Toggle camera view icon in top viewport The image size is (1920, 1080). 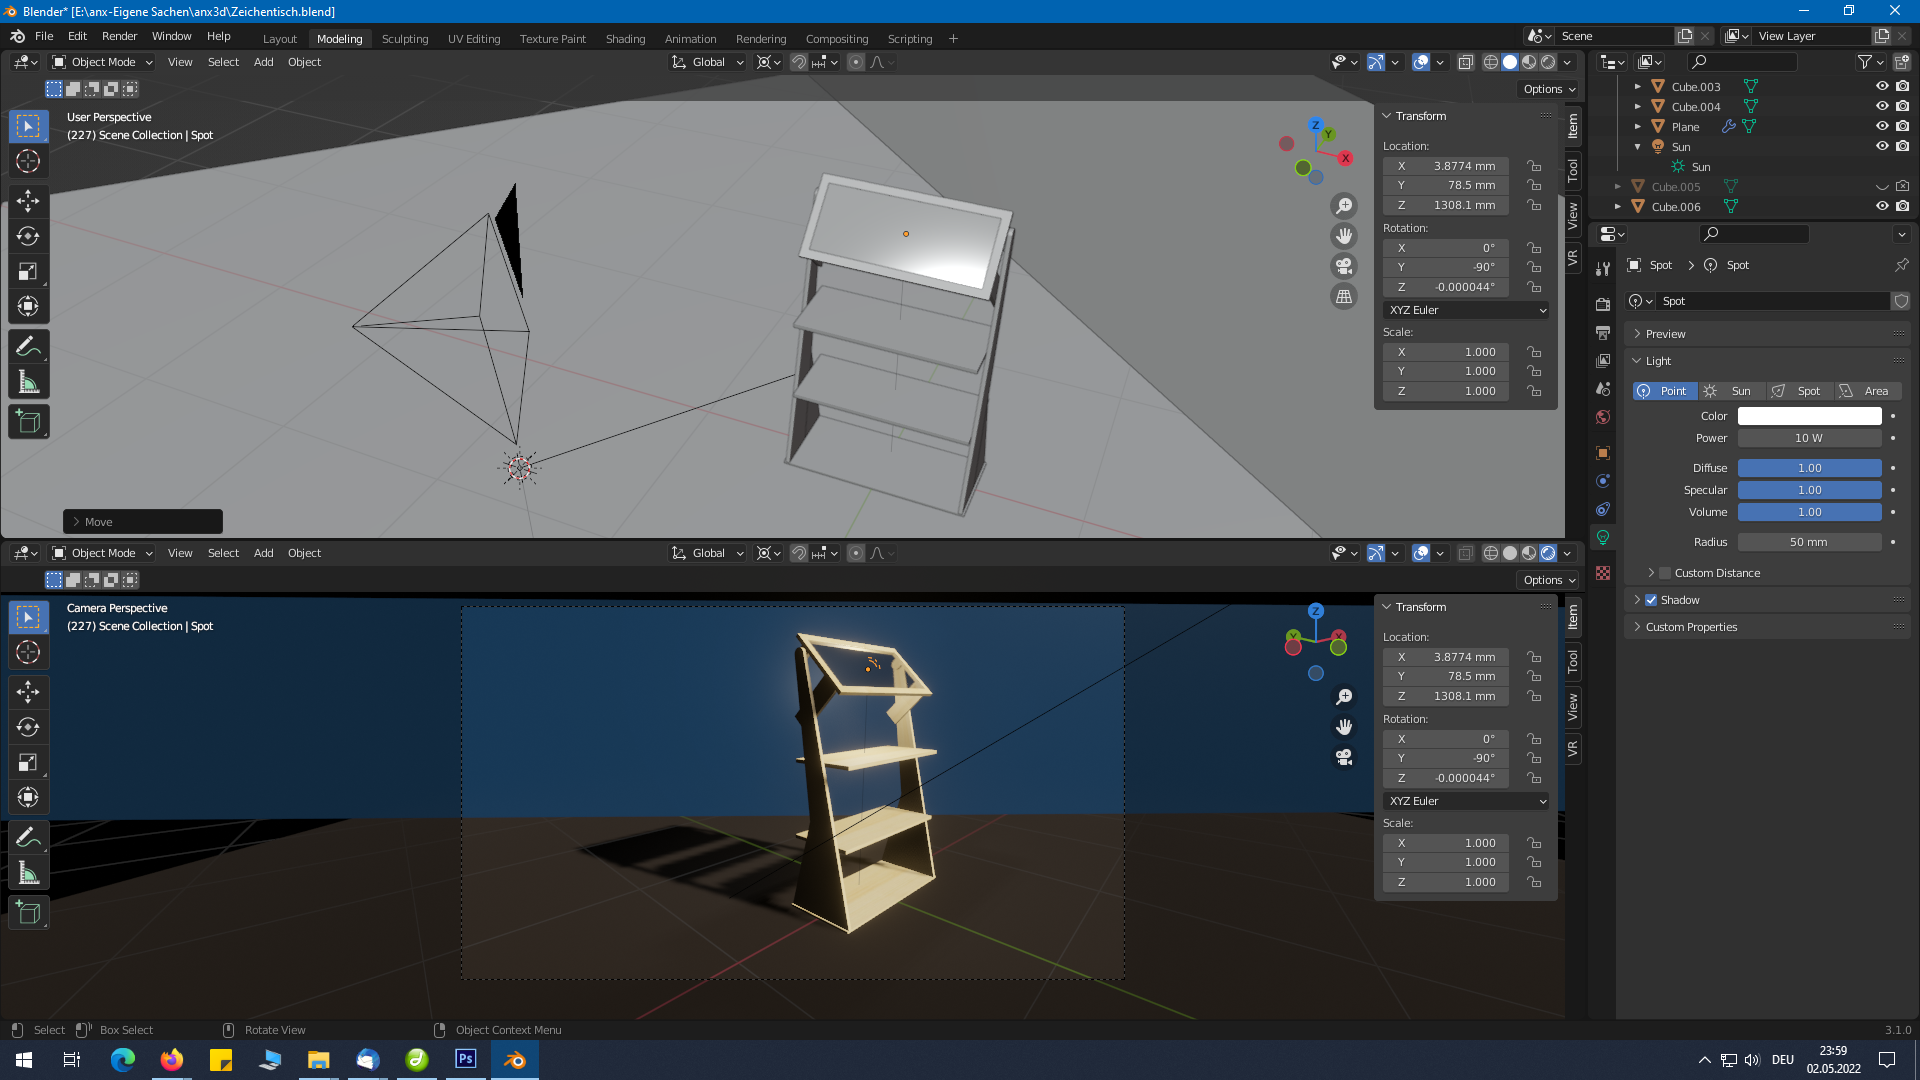pos(1344,266)
